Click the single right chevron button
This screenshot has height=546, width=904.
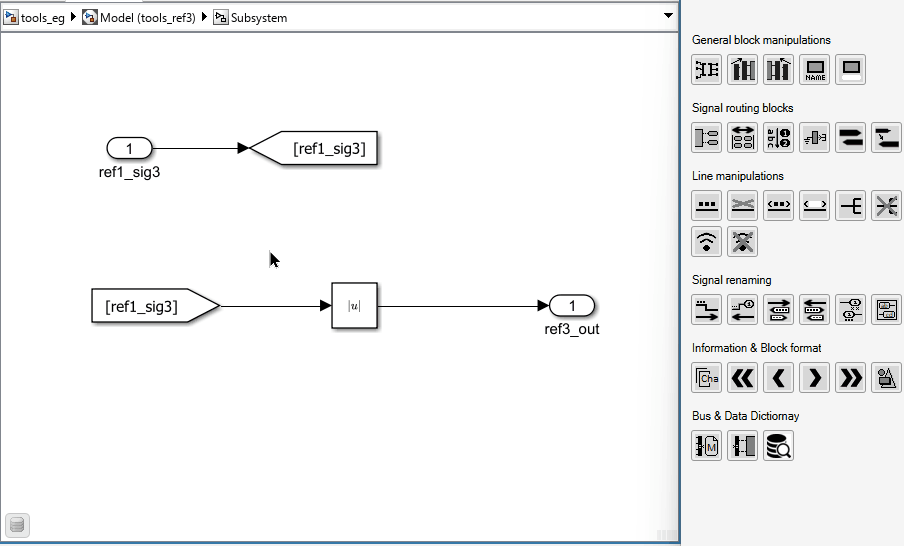[815, 378]
